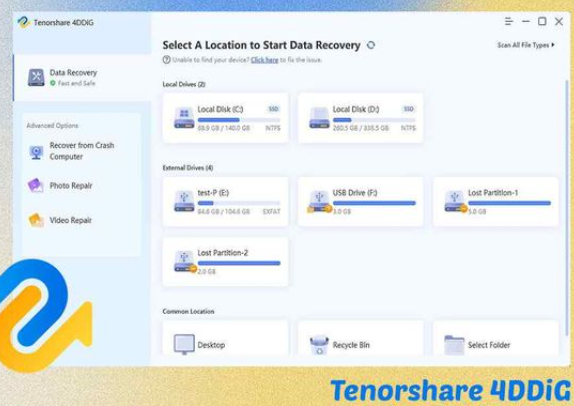Image resolution: width=574 pixels, height=406 pixels.
Task: Click the Local Disk (D:) usage bar
Action: click(x=374, y=120)
